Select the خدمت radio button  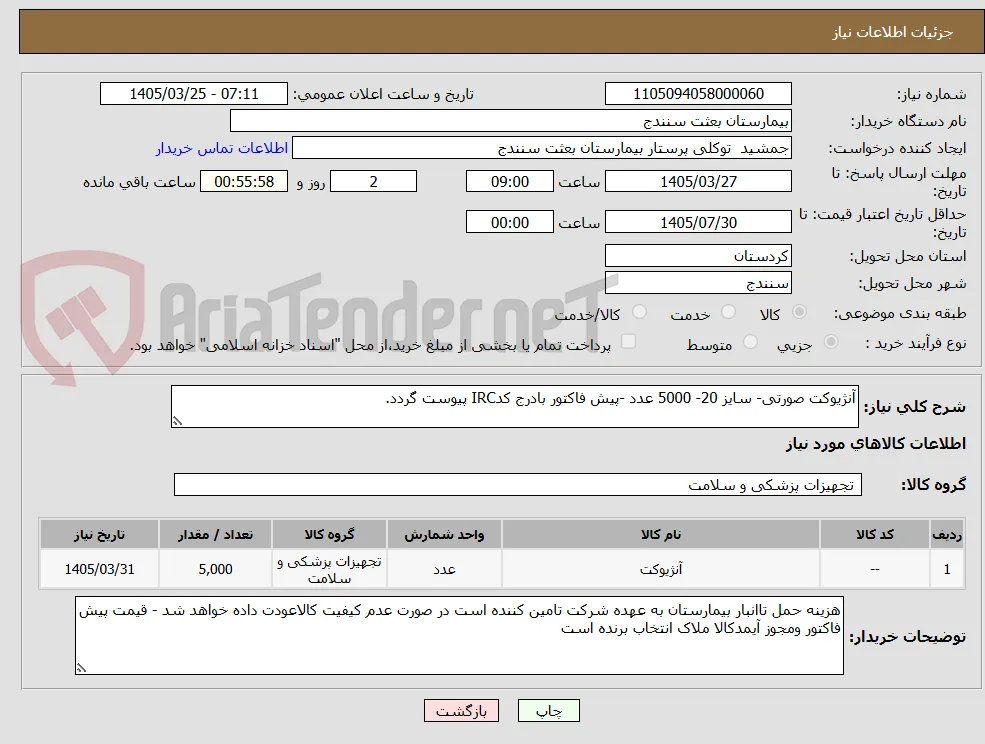pyautogui.click(x=728, y=312)
